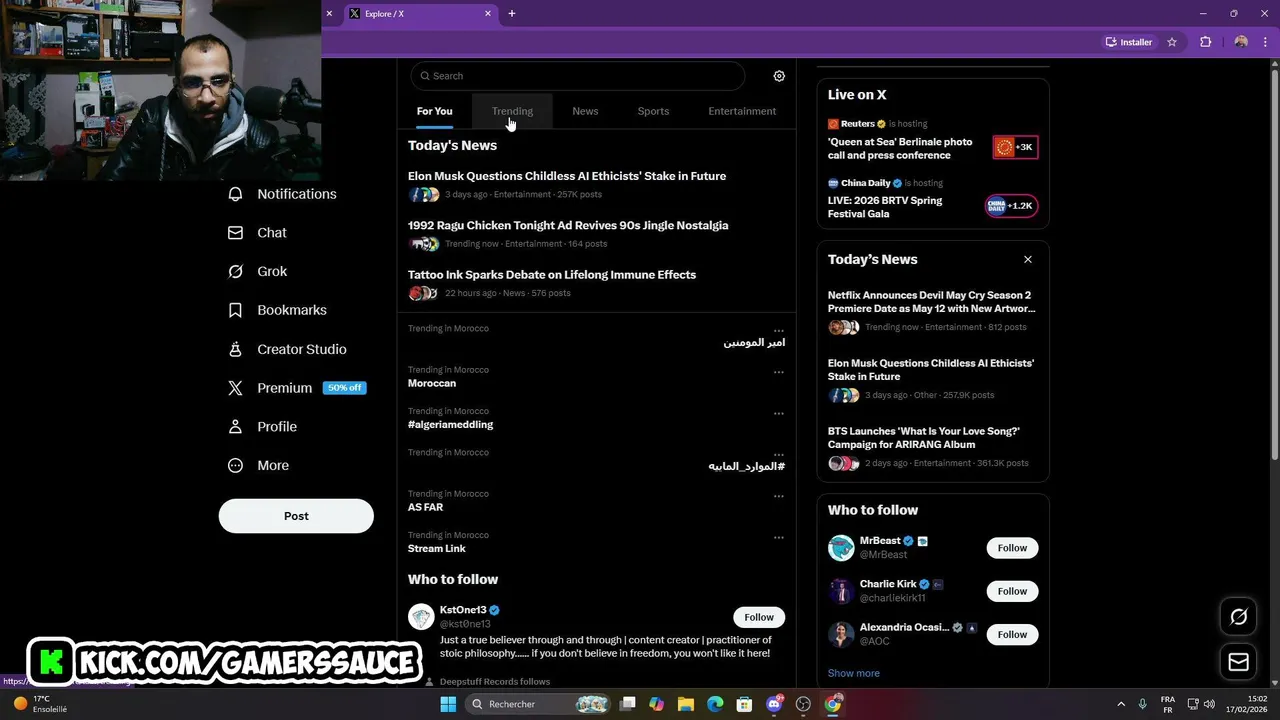
Task: Click the More circle icon in the sidebar
Action: [x=235, y=465]
